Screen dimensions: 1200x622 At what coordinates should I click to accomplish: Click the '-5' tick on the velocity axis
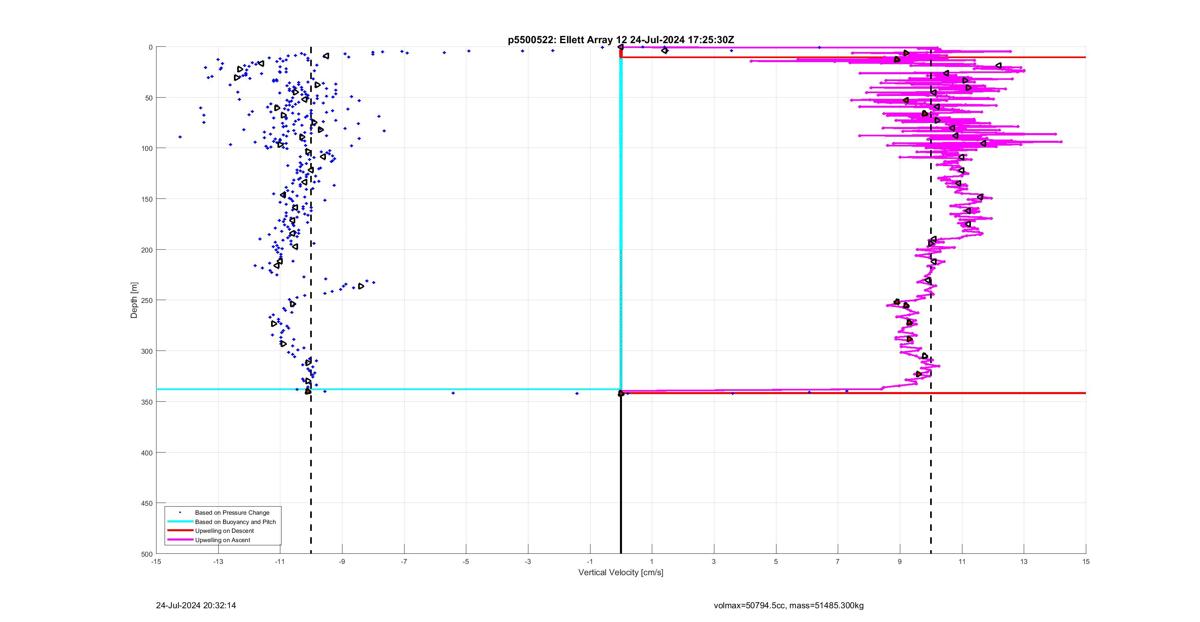(466, 562)
